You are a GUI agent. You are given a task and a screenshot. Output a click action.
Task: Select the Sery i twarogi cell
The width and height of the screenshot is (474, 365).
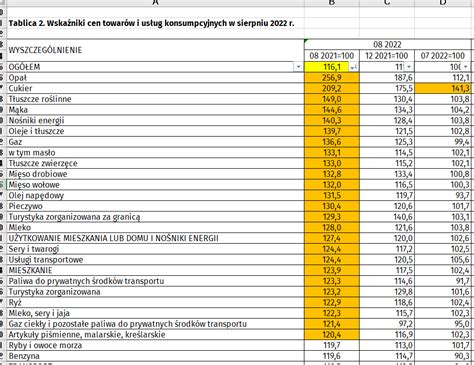point(155,249)
